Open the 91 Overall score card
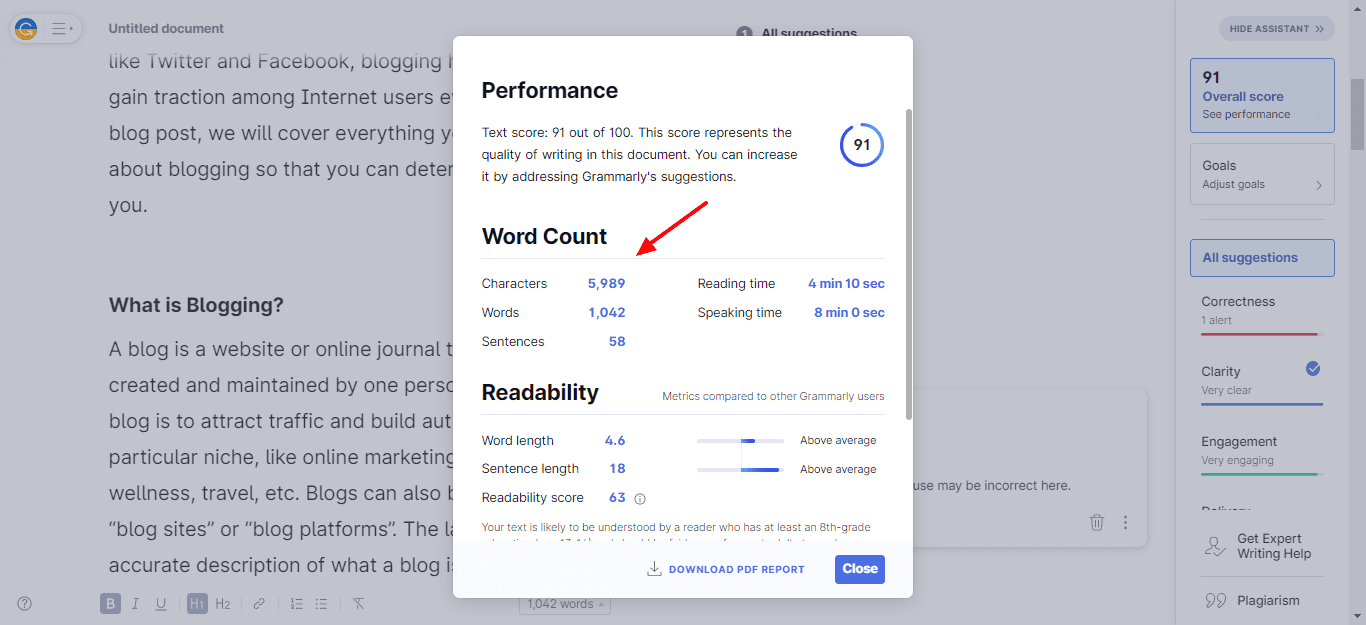1366x625 pixels. (x=1262, y=95)
